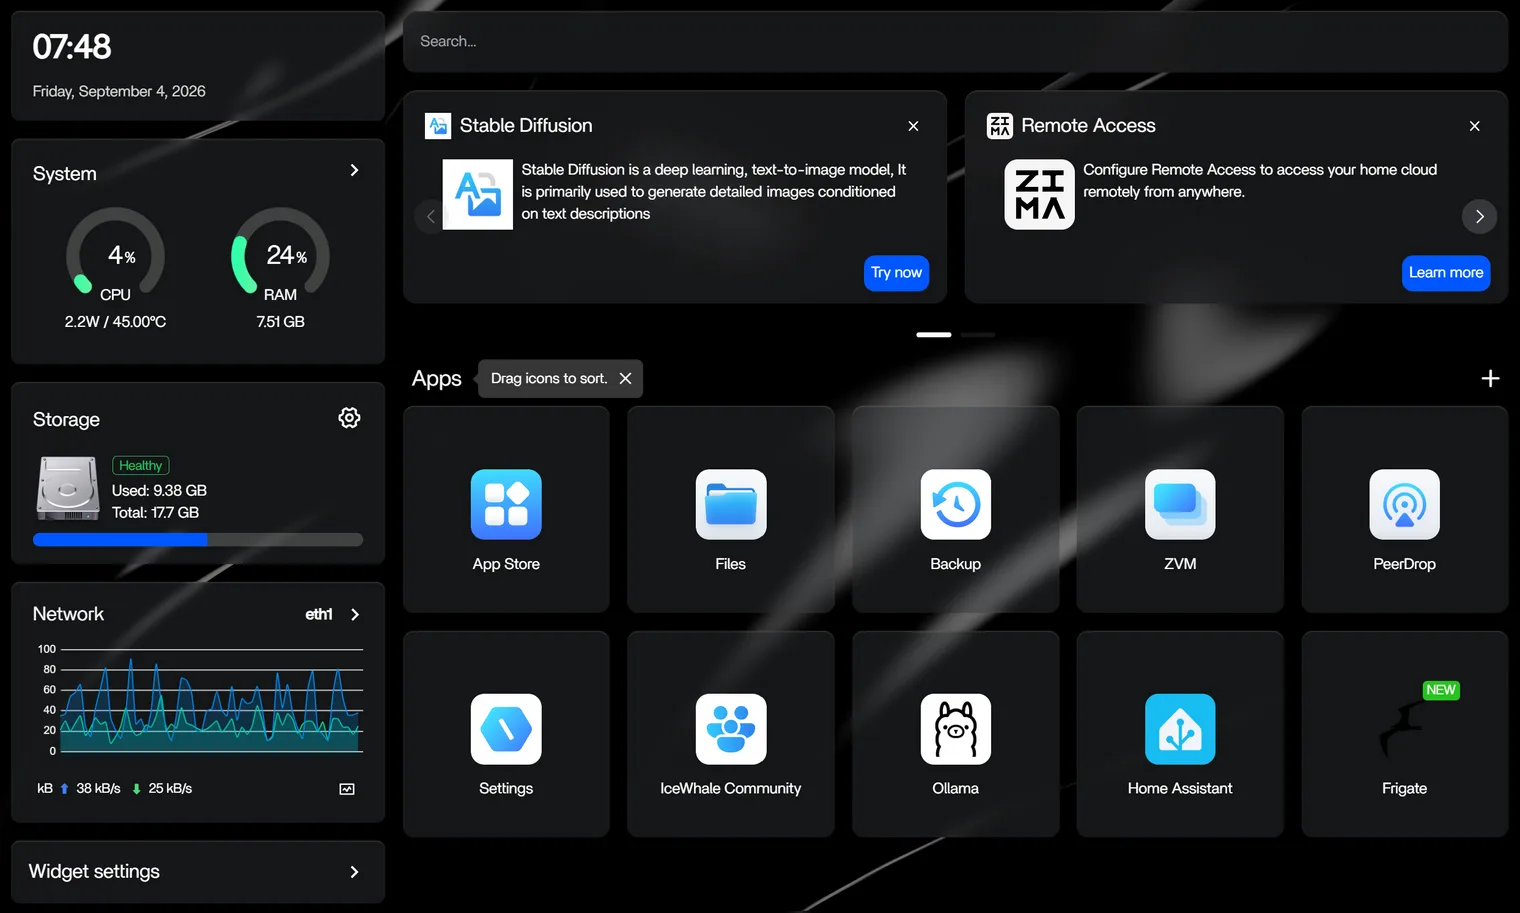
Task: Click the date Friday, September 4, 2026
Action: pos(119,91)
